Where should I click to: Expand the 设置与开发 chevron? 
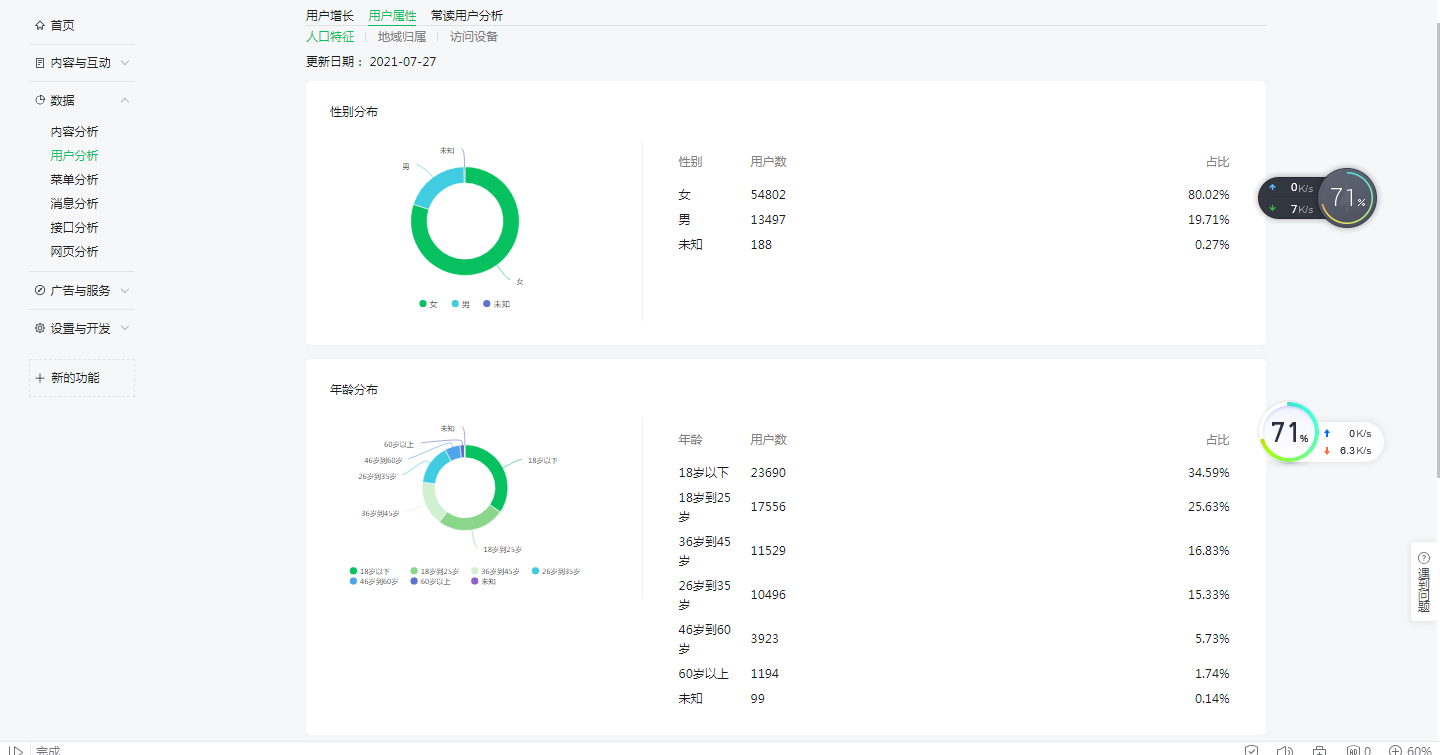tap(124, 328)
